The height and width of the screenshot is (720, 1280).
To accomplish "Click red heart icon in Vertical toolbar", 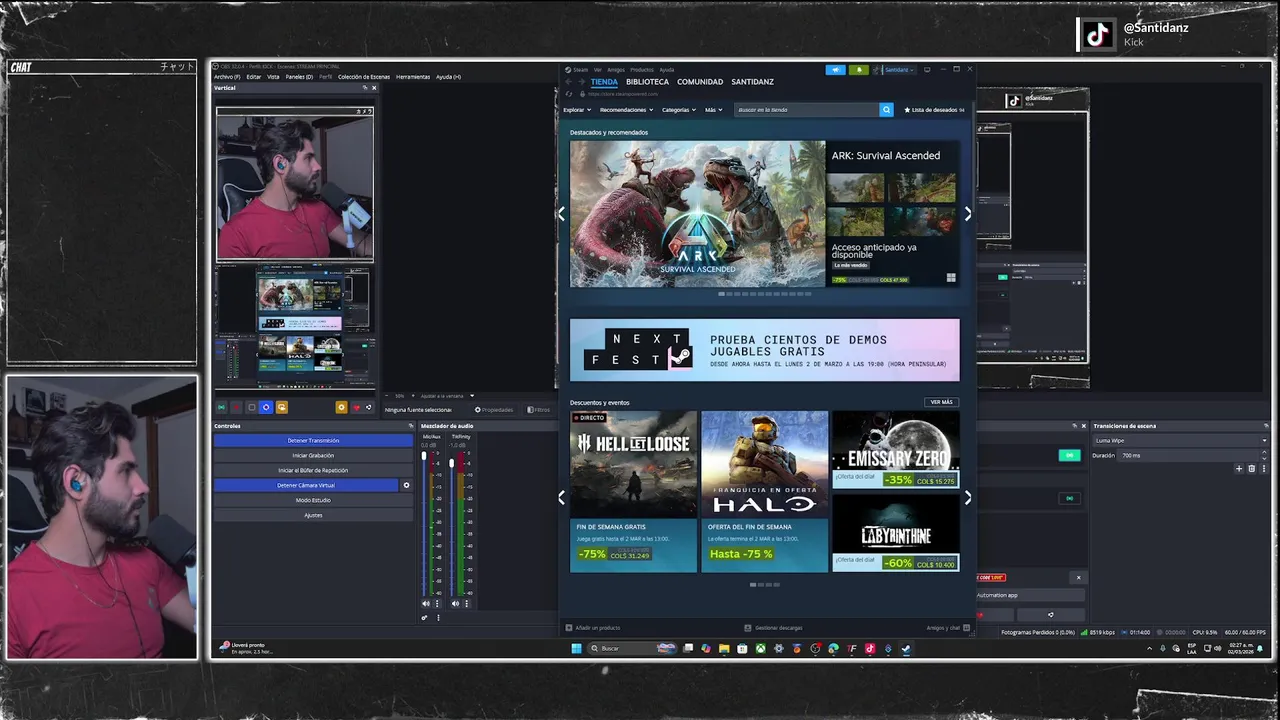I will point(356,407).
